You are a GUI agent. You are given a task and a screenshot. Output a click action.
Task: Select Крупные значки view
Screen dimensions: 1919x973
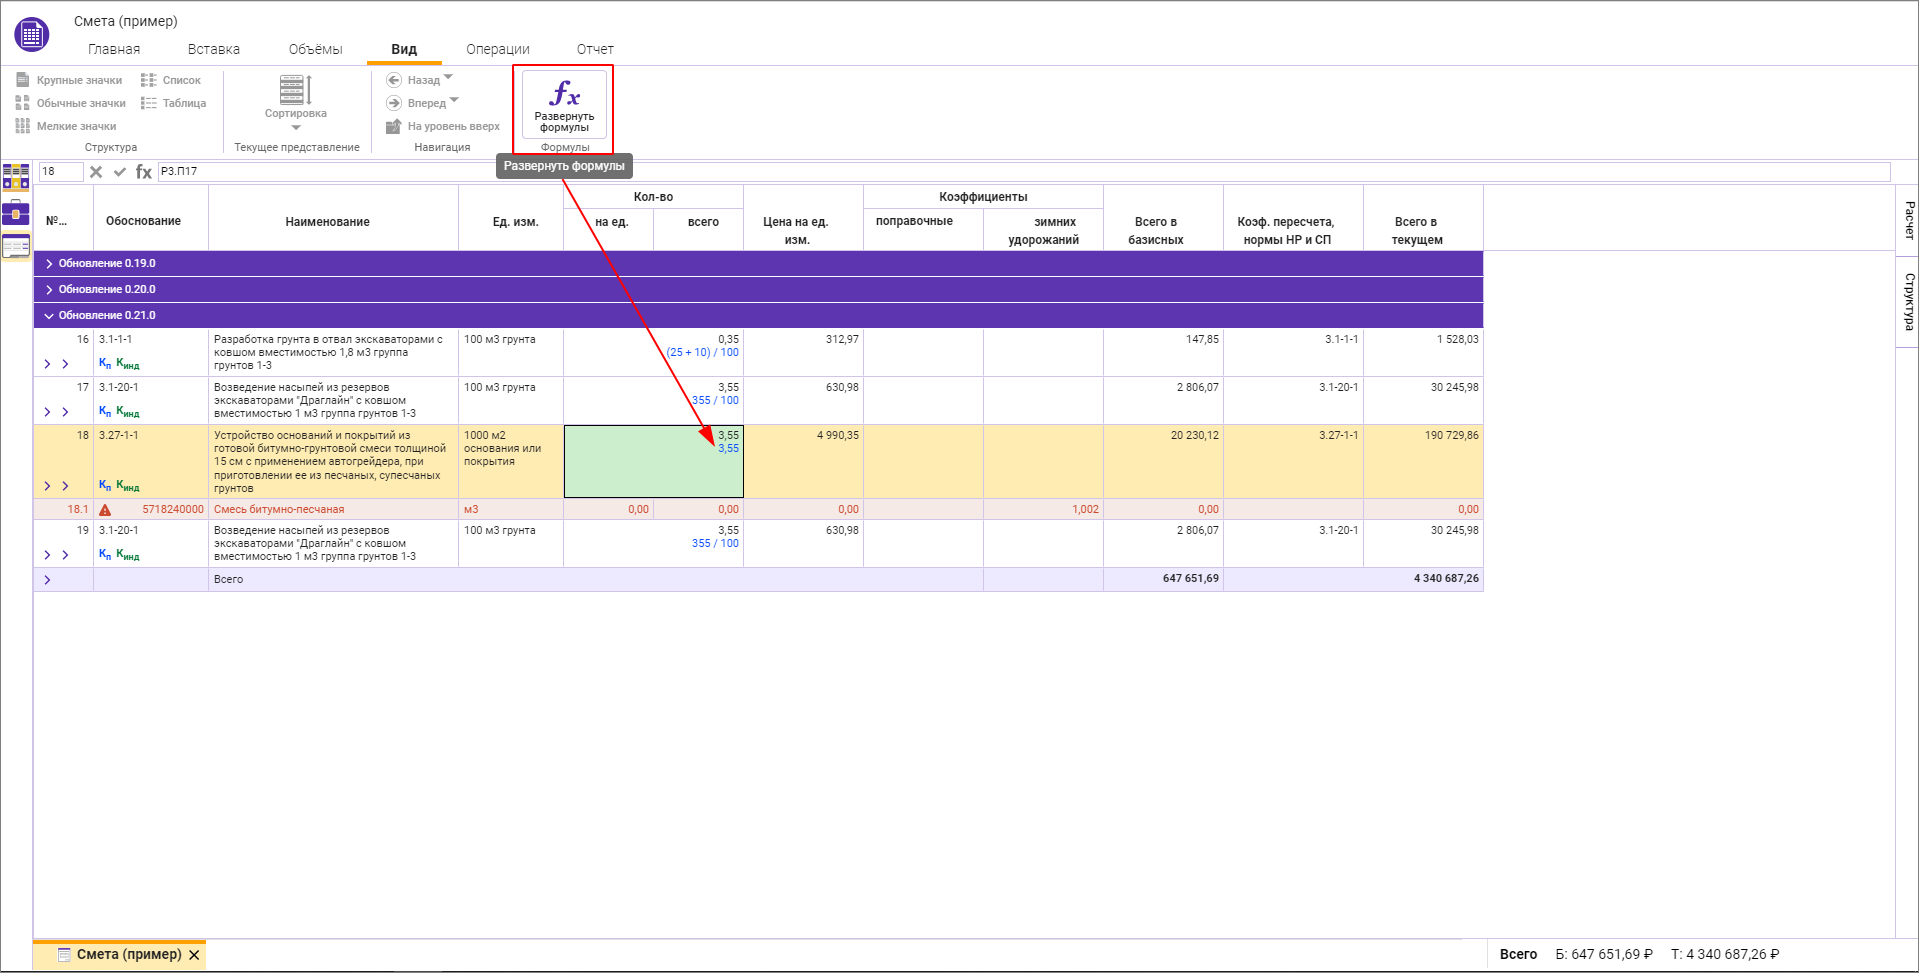point(69,80)
